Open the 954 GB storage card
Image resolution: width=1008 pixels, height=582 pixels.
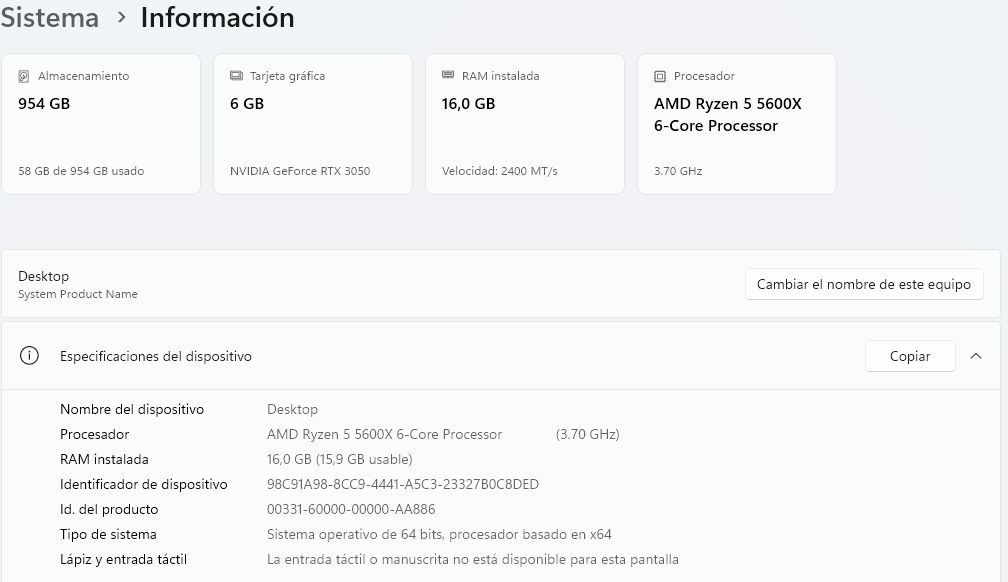point(101,124)
